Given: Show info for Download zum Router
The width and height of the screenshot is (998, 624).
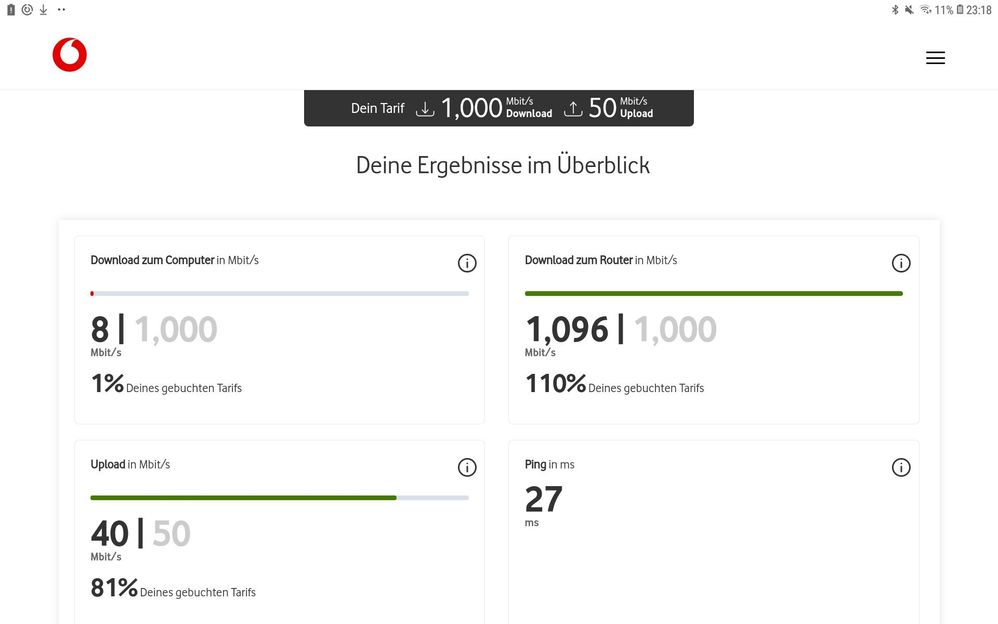Looking at the screenshot, I should pyautogui.click(x=901, y=263).
